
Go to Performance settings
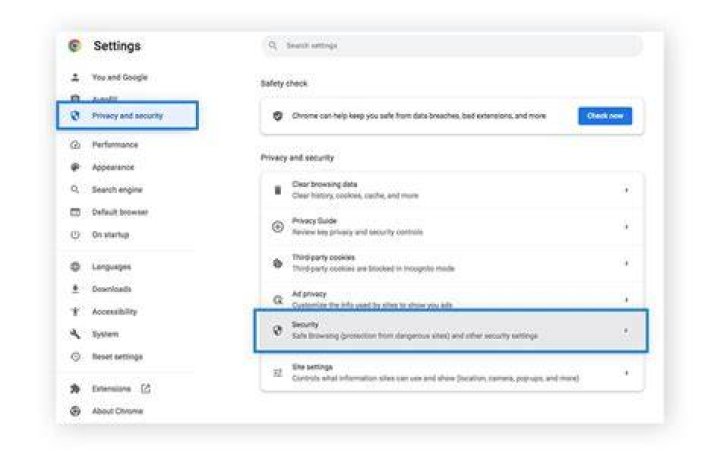coord(115,145)
